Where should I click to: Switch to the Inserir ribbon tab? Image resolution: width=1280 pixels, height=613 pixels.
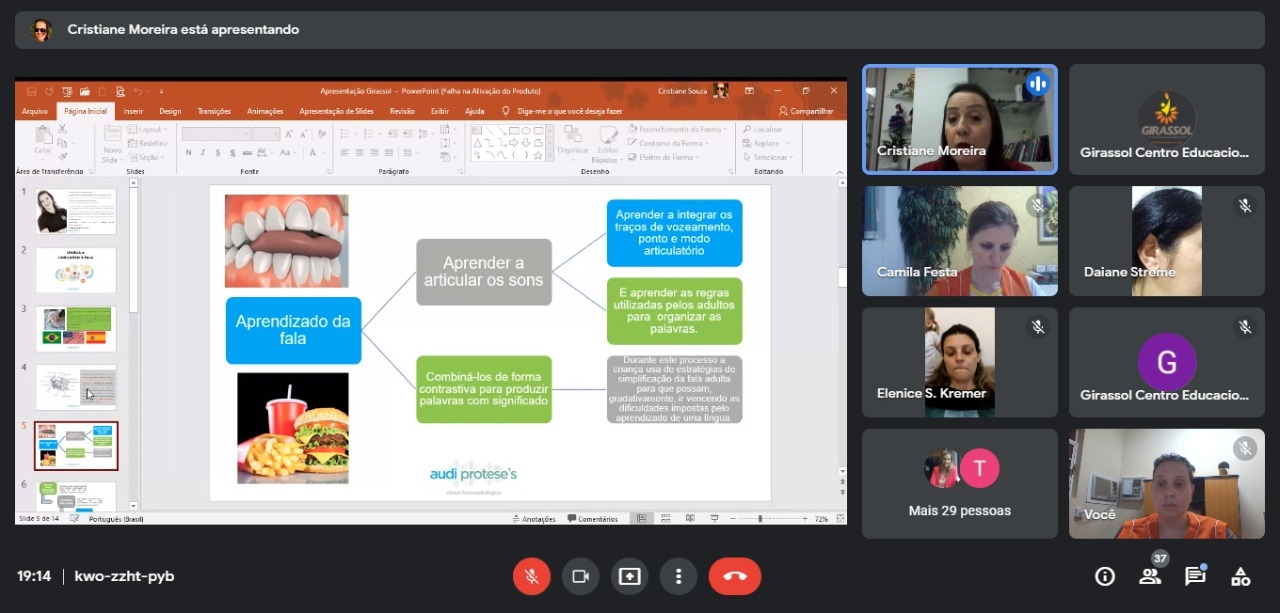click(133, 111)
